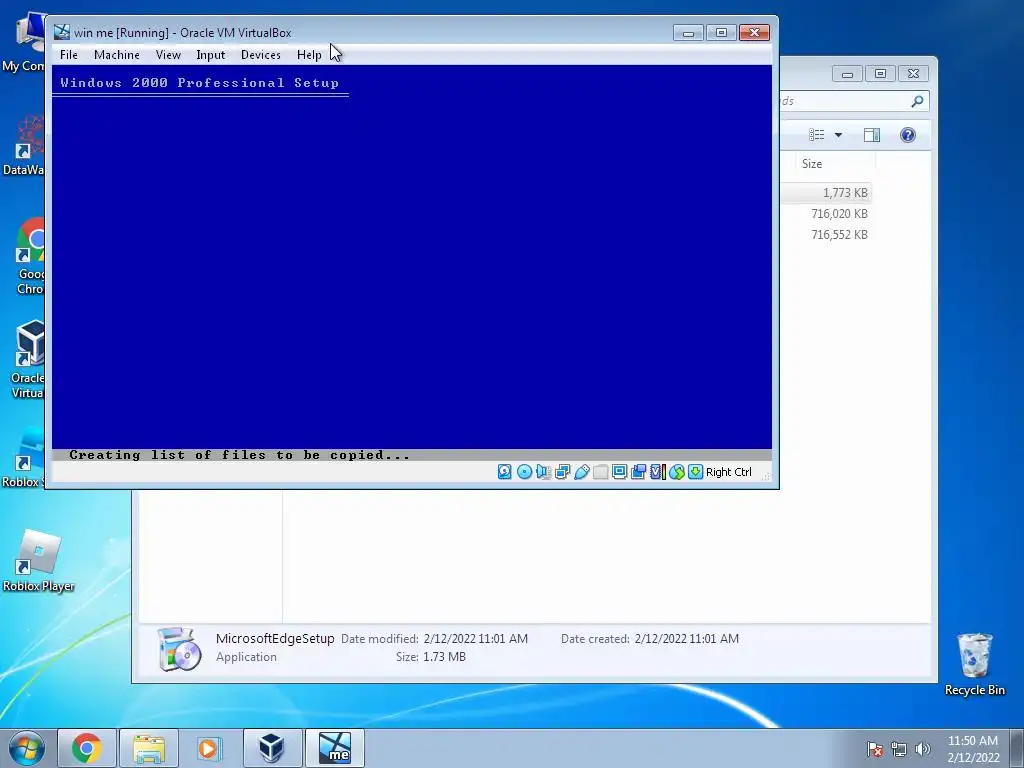1024x768 pixels.
Task: Toggle the preview pane icon in Explorer
Action: point(872,135)
